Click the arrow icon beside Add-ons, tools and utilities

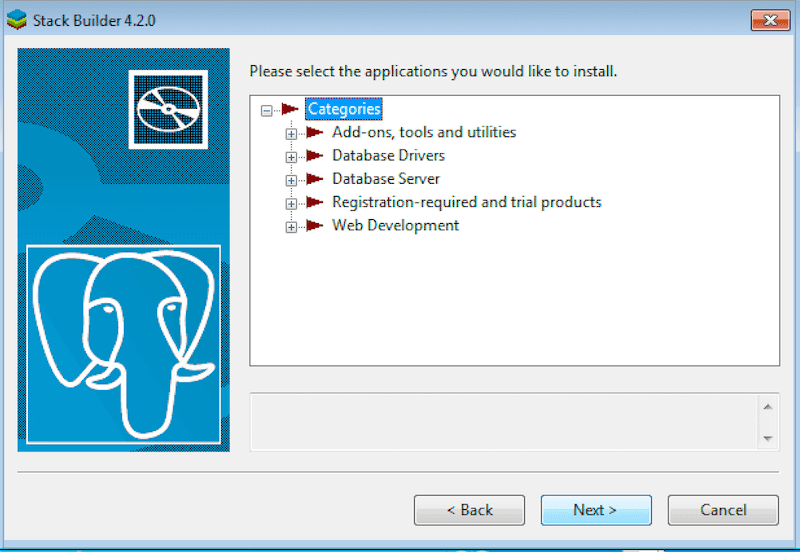point(315,132)
